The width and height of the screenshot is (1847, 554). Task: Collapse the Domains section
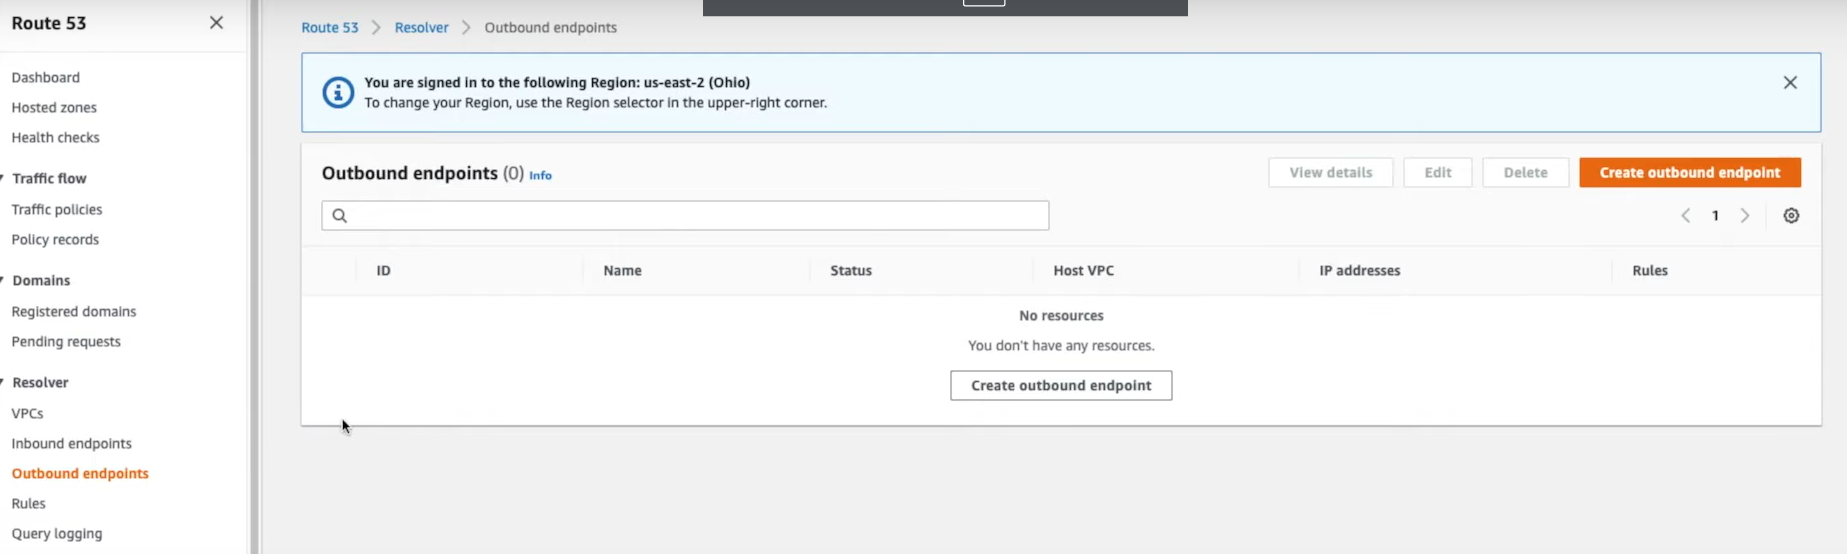[3, 280]
